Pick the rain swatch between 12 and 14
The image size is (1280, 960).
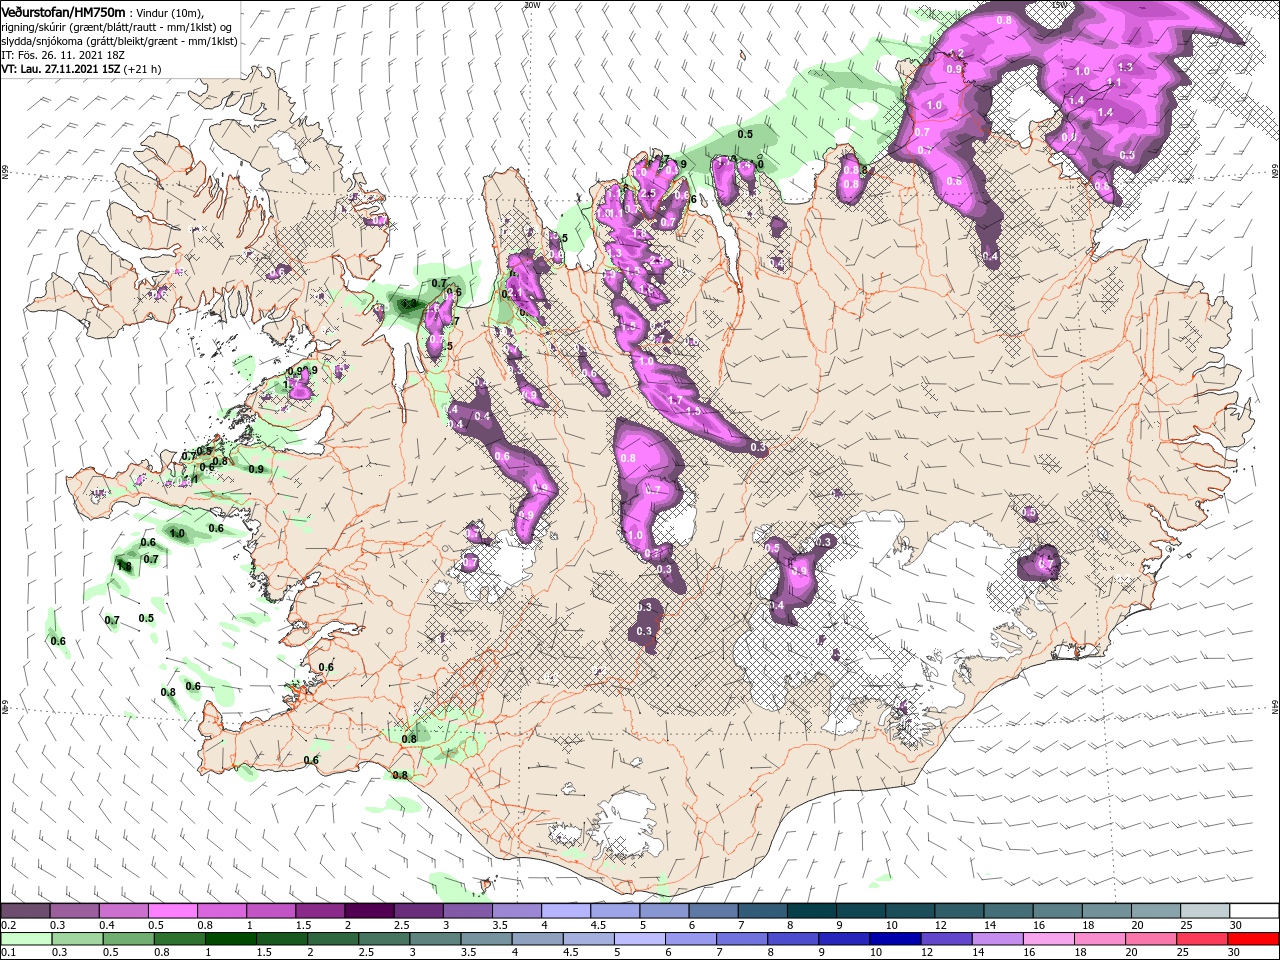[946, 938]
